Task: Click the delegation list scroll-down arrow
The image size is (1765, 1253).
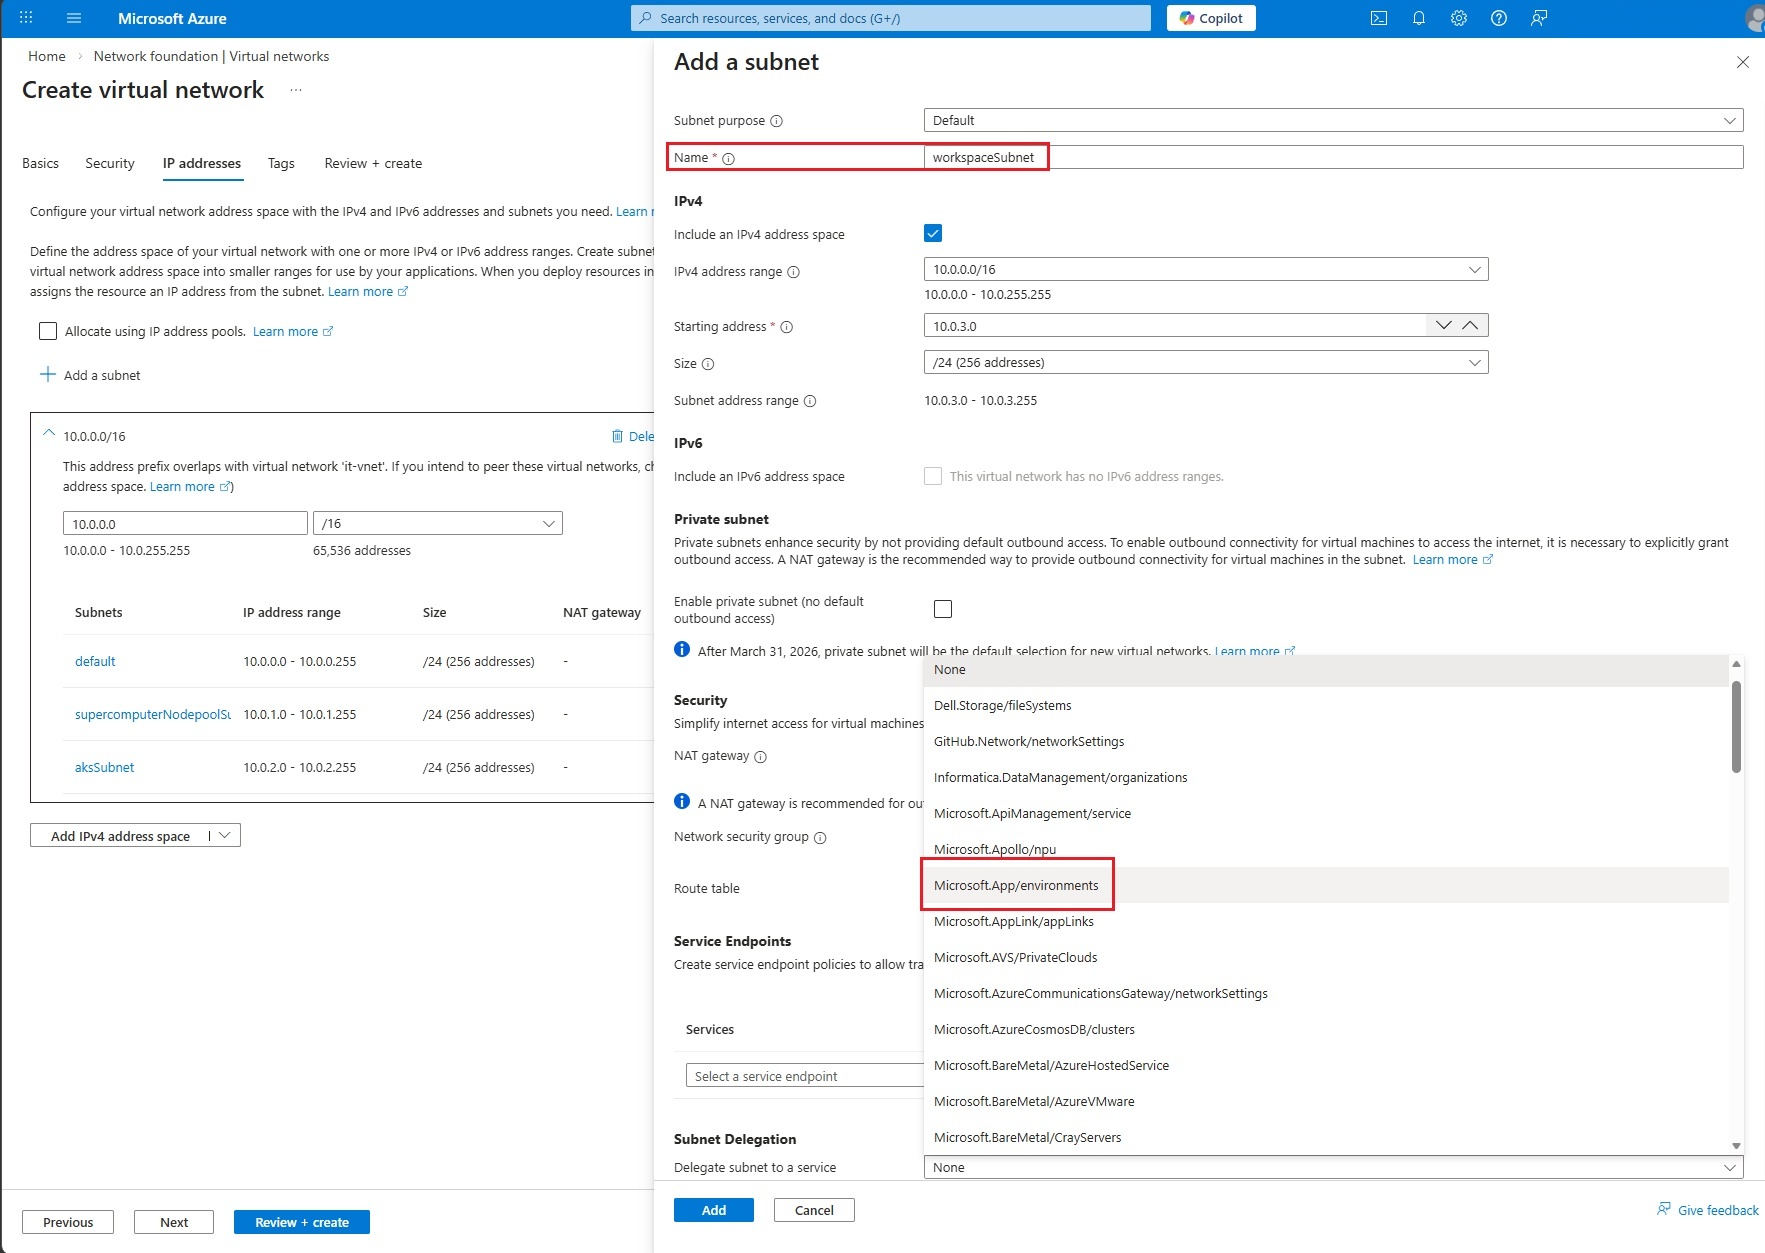Action: (1737, 1146)
